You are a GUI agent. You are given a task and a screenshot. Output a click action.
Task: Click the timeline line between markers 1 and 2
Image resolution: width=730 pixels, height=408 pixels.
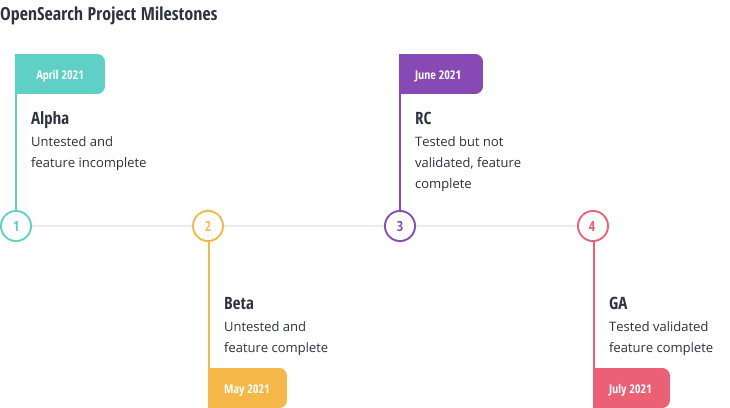112,226
